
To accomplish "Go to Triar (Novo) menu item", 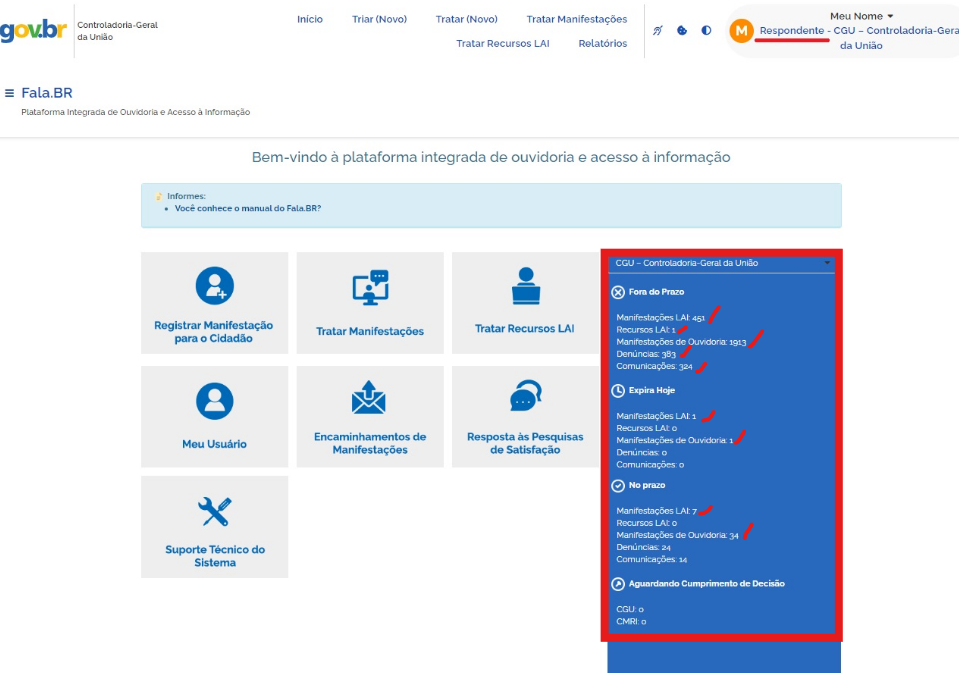I will [379, 19].
